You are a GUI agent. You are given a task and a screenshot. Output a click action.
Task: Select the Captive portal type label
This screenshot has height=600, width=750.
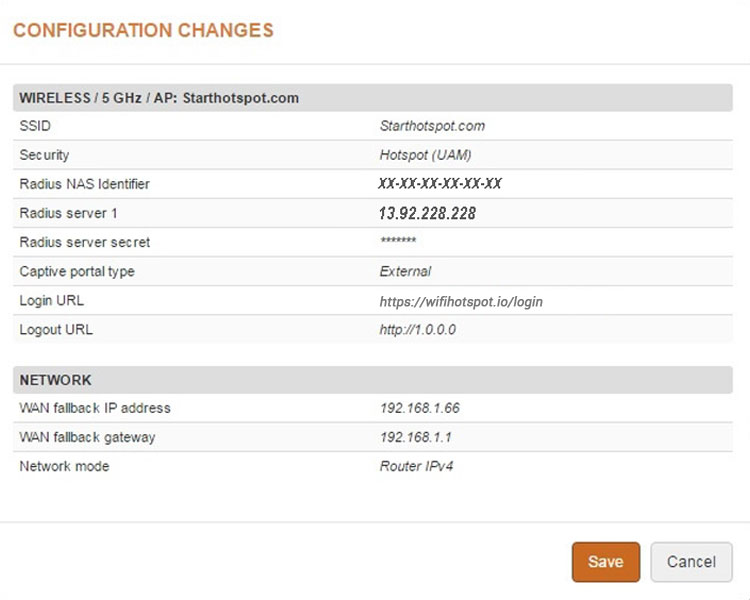[x=77, y=271]
